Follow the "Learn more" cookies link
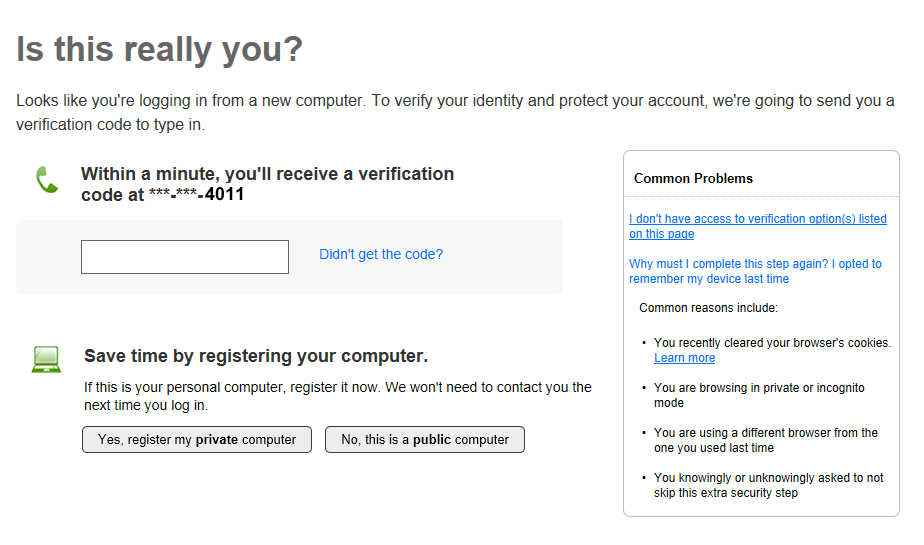Screen dimensions: 924x545 pos(685,358)
